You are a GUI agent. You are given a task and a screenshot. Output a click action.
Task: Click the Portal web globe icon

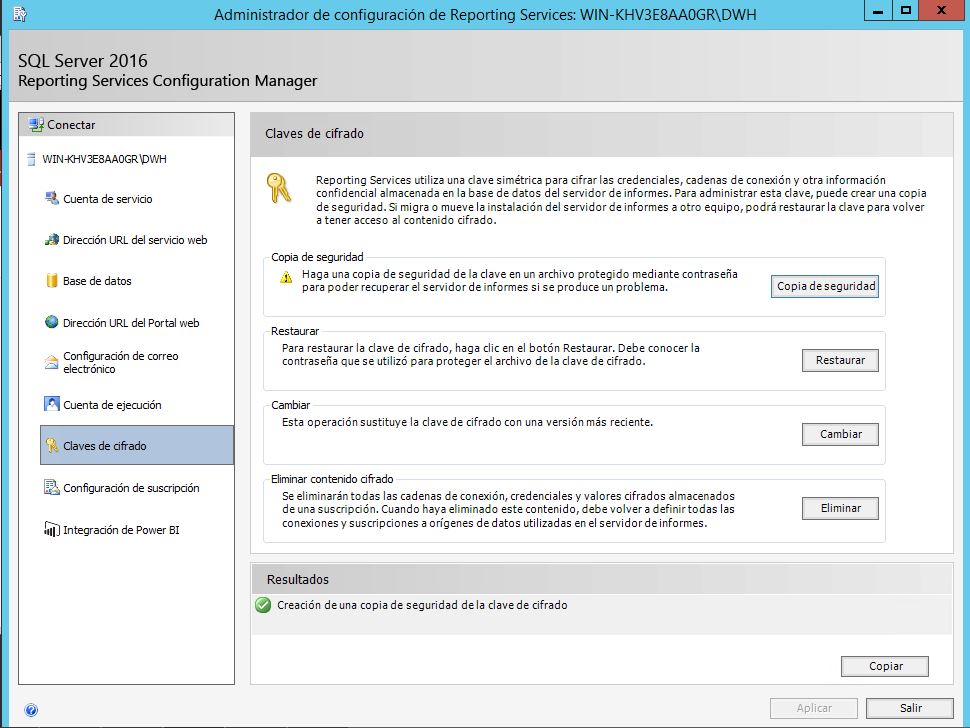click(x=52, y=323)
